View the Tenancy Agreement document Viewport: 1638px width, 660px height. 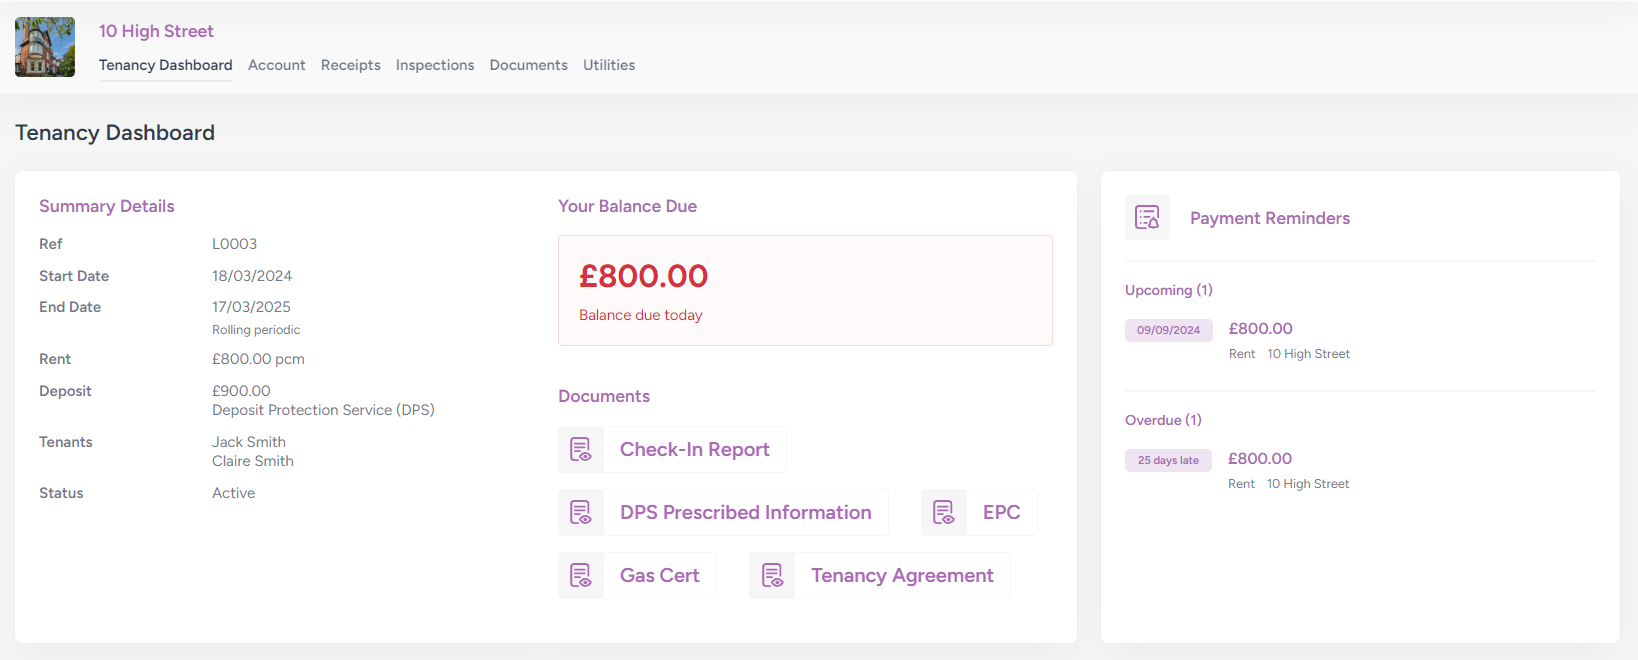[x=901, y=576]
